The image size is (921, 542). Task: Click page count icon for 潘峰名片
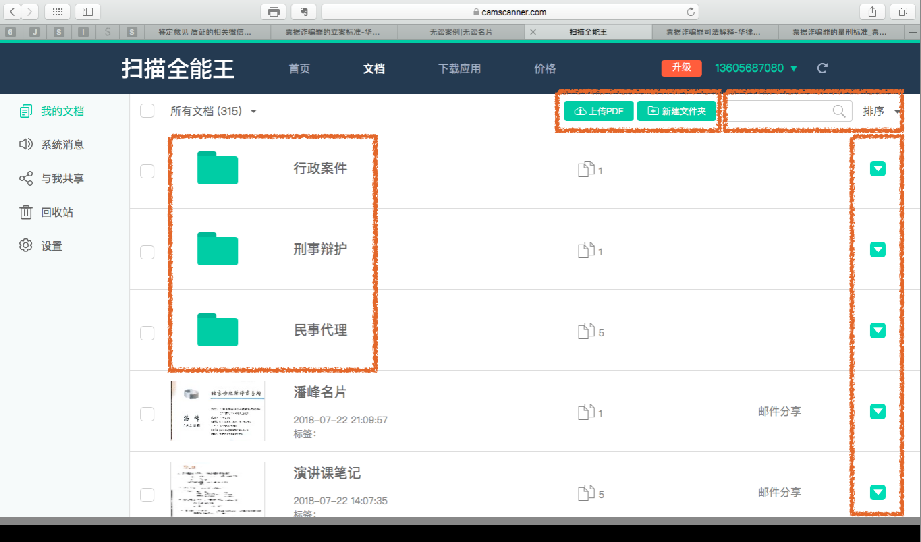(x=587, y=412)
